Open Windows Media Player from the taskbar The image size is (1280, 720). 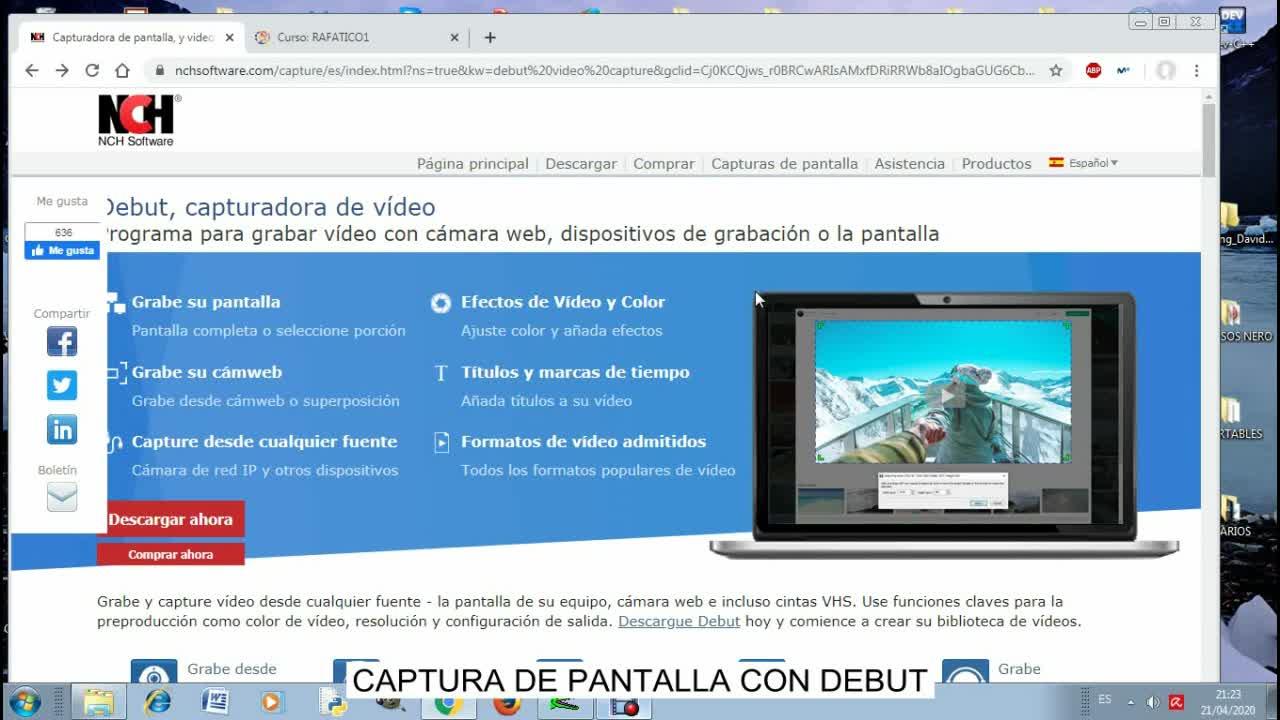point(271,702)
